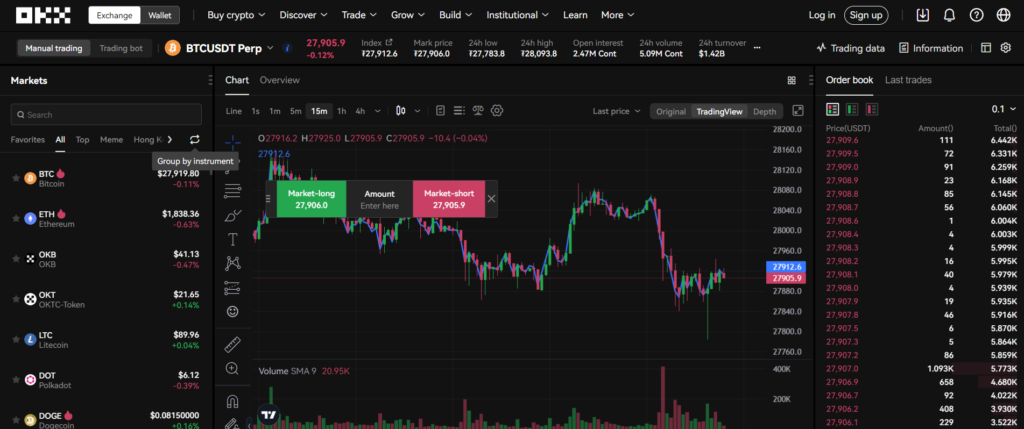Image resolution: width=1024 pixels, height=429 pixels.
Task: Toggle the magnet snap mode
Action: pyautogui.click(x=232, y=401)
